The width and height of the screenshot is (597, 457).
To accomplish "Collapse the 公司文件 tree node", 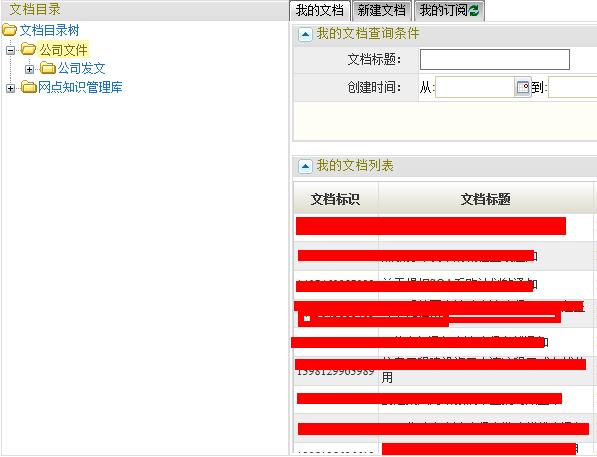I will (x=11, y=50).
